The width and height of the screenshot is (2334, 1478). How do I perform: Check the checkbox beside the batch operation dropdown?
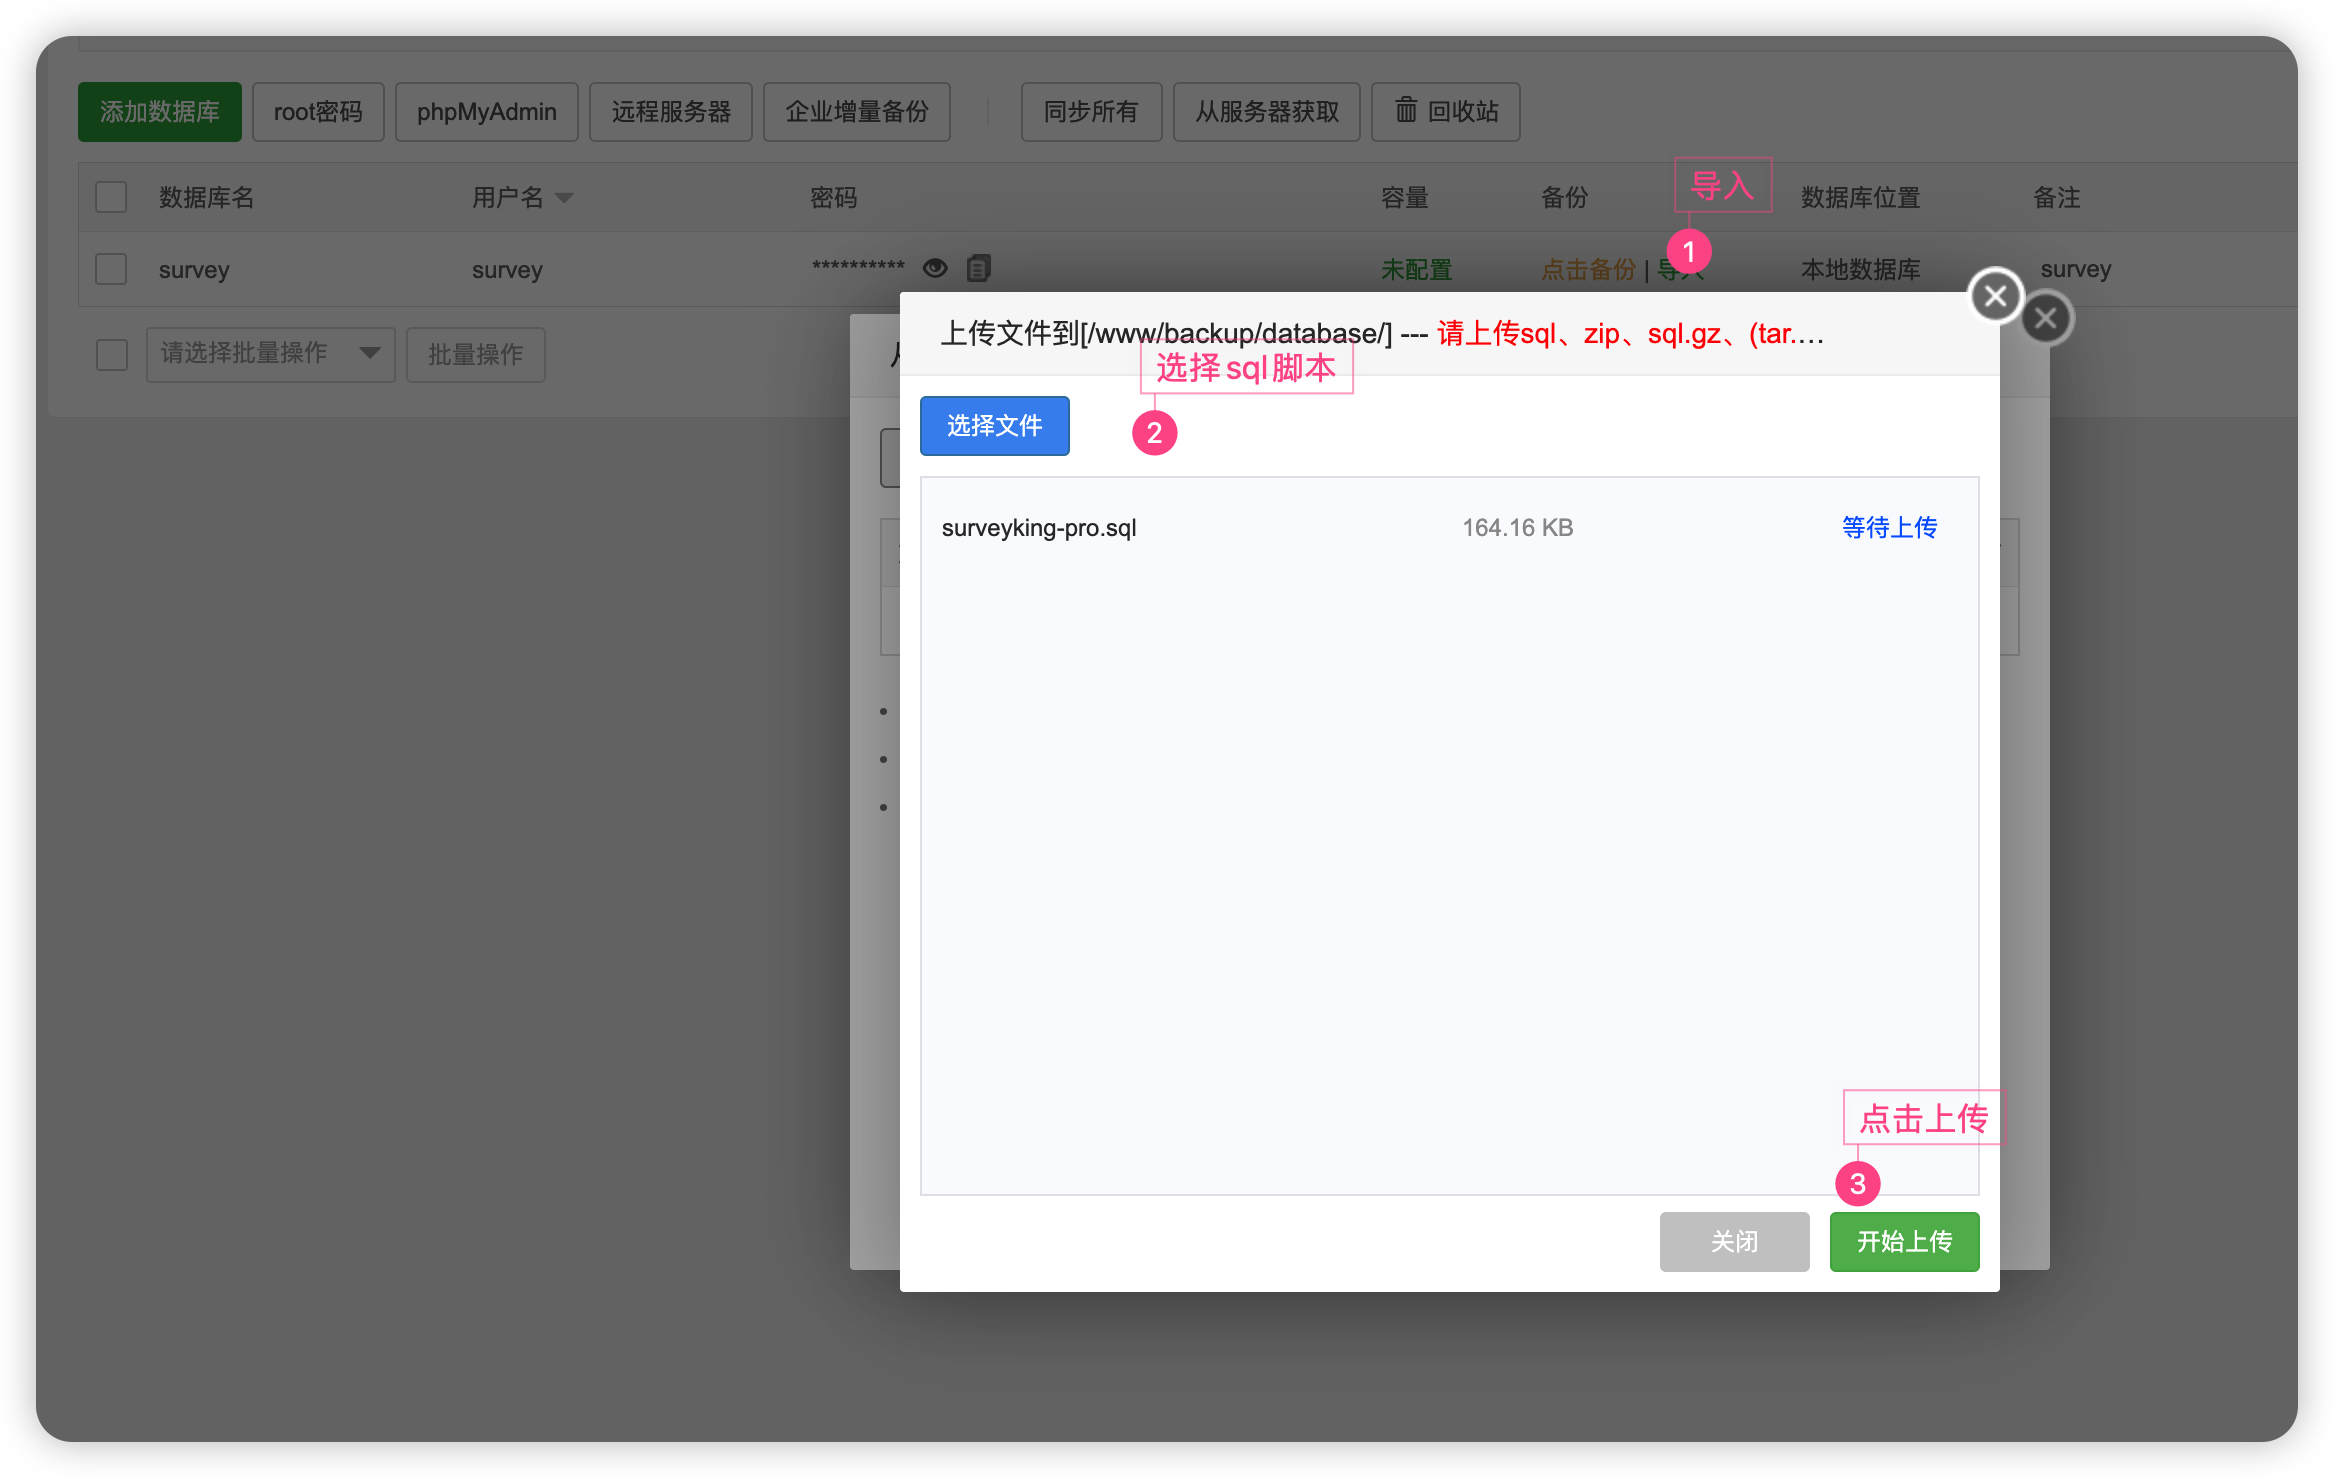(x=111, y=354)
